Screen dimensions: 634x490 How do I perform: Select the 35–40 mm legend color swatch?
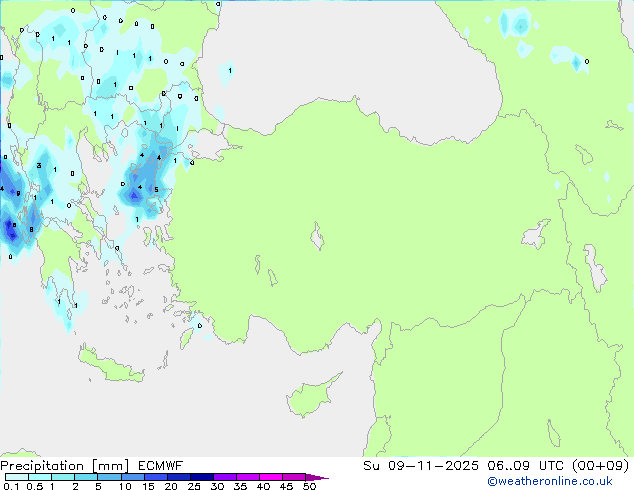[248, 477]
